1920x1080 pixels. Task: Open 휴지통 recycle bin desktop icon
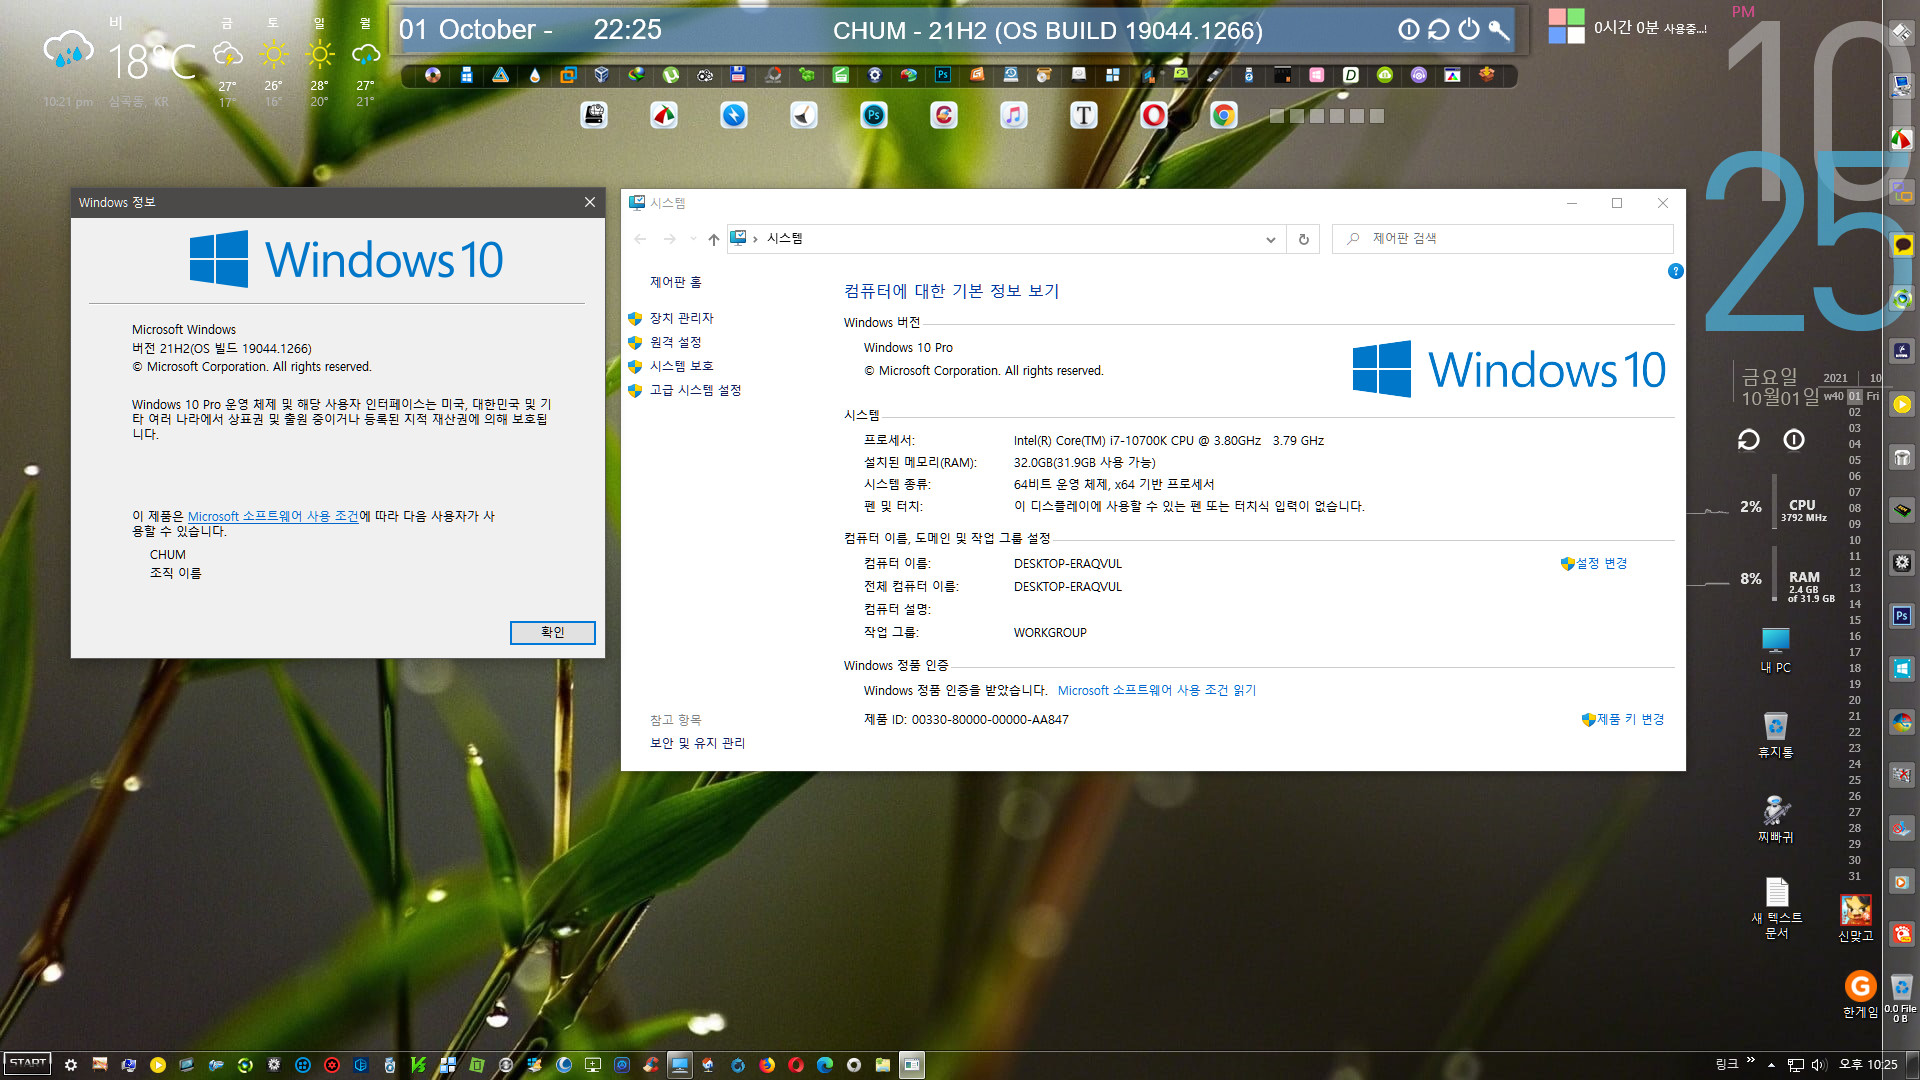point(1776,734)
